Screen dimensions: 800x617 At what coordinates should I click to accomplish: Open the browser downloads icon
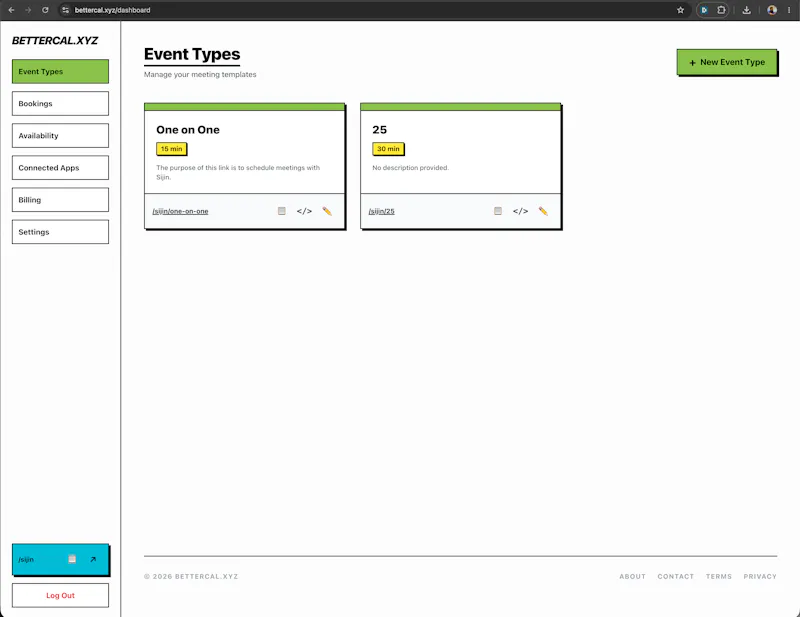tap(746, 10)
